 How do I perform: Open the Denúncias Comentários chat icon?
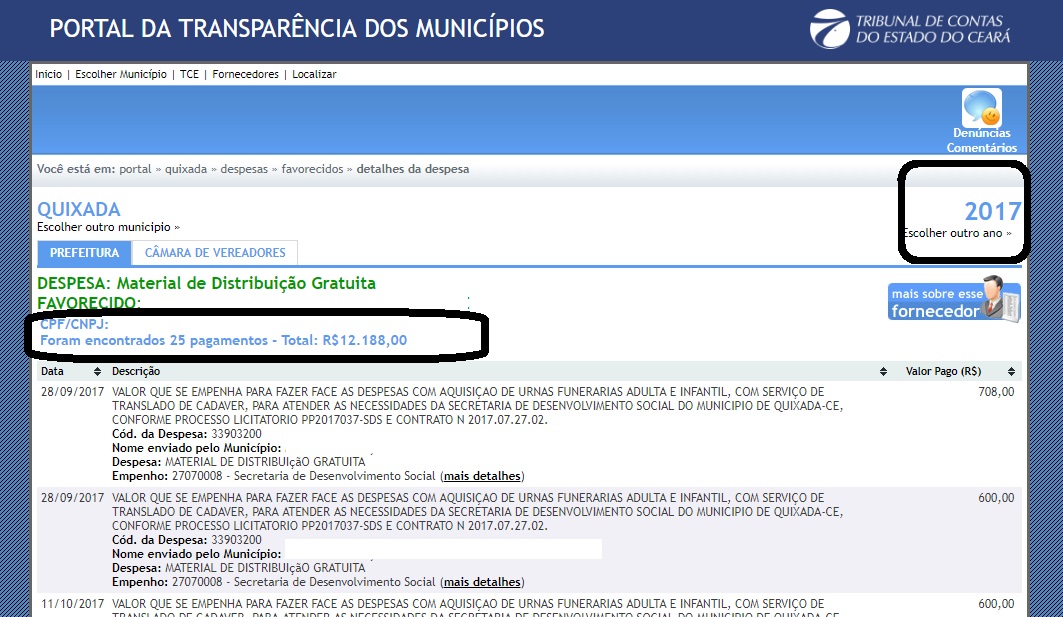point(981,108)
